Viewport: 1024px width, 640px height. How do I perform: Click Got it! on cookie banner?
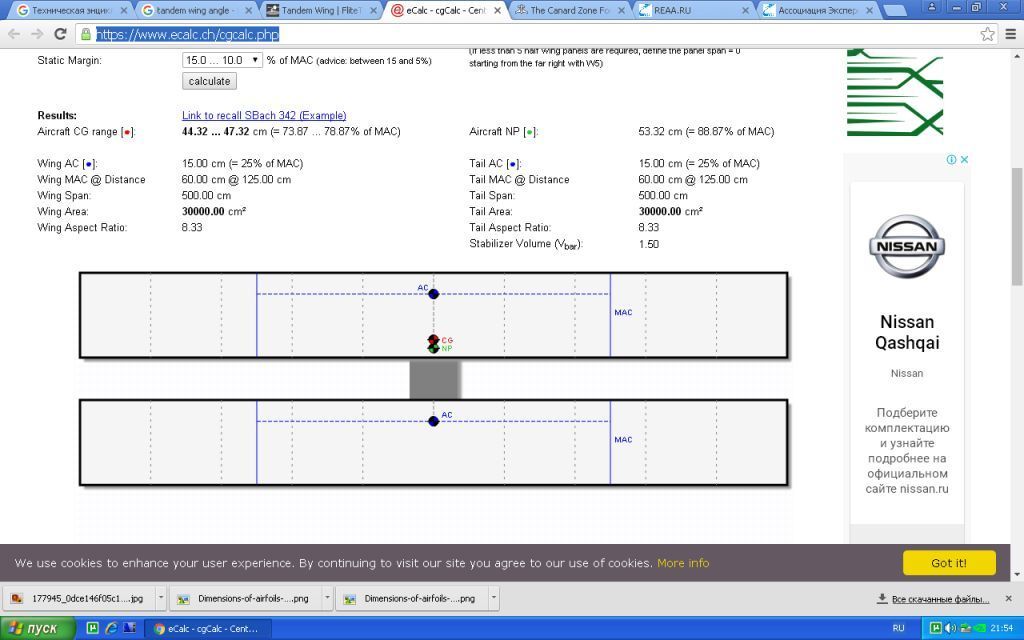pos(948,563)
